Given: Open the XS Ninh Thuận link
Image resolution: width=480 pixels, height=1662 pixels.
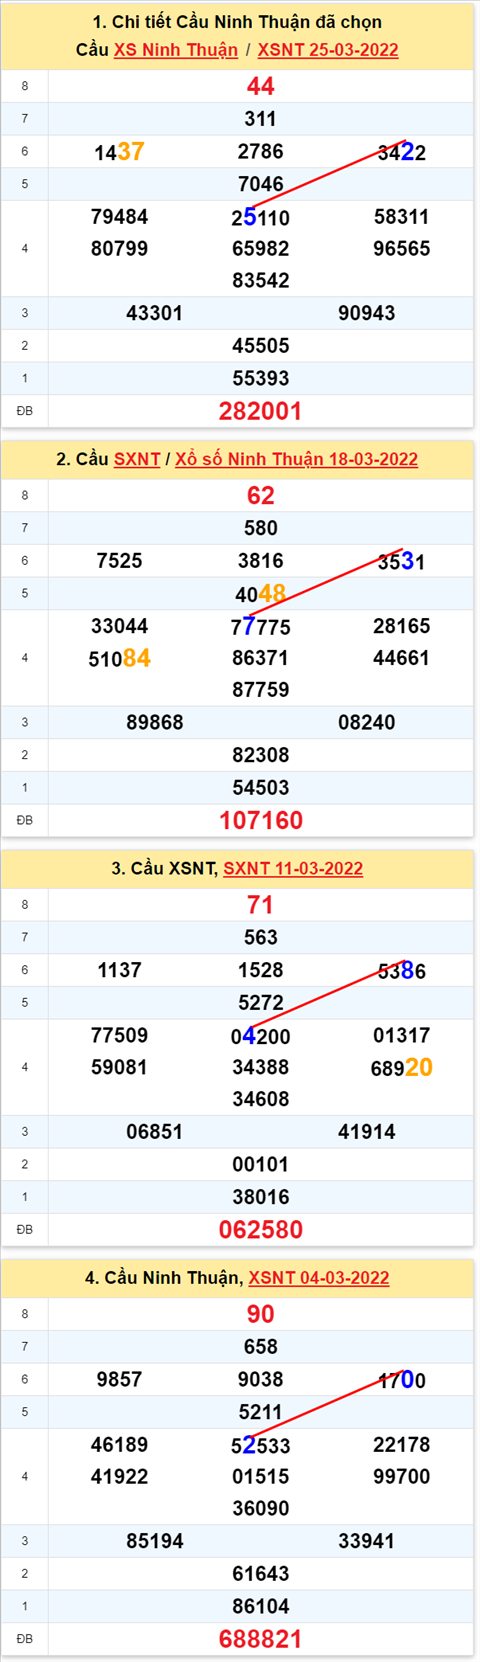Looking at the screenshot, I should 176,50.
